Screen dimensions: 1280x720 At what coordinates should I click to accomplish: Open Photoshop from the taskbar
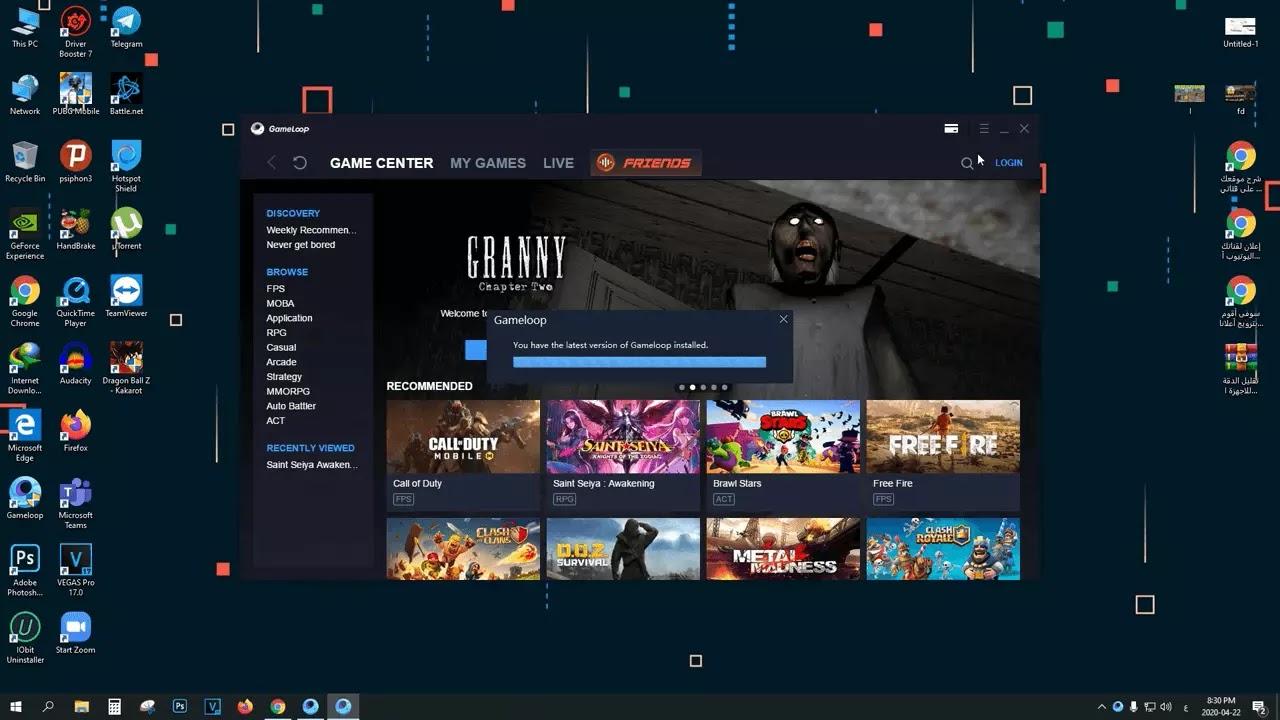pyautogui.click(x=180, y=706)
